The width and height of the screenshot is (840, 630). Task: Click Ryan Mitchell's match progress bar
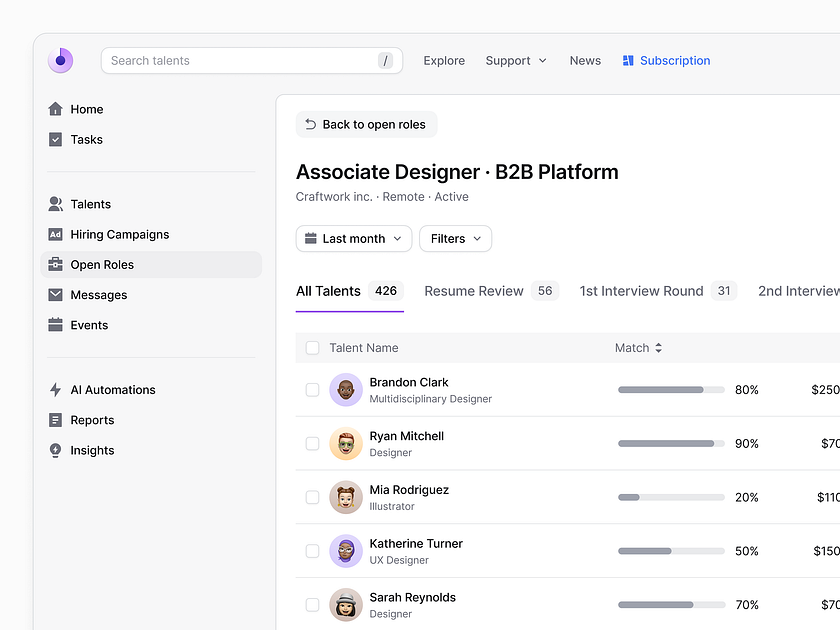click(670, 443)
